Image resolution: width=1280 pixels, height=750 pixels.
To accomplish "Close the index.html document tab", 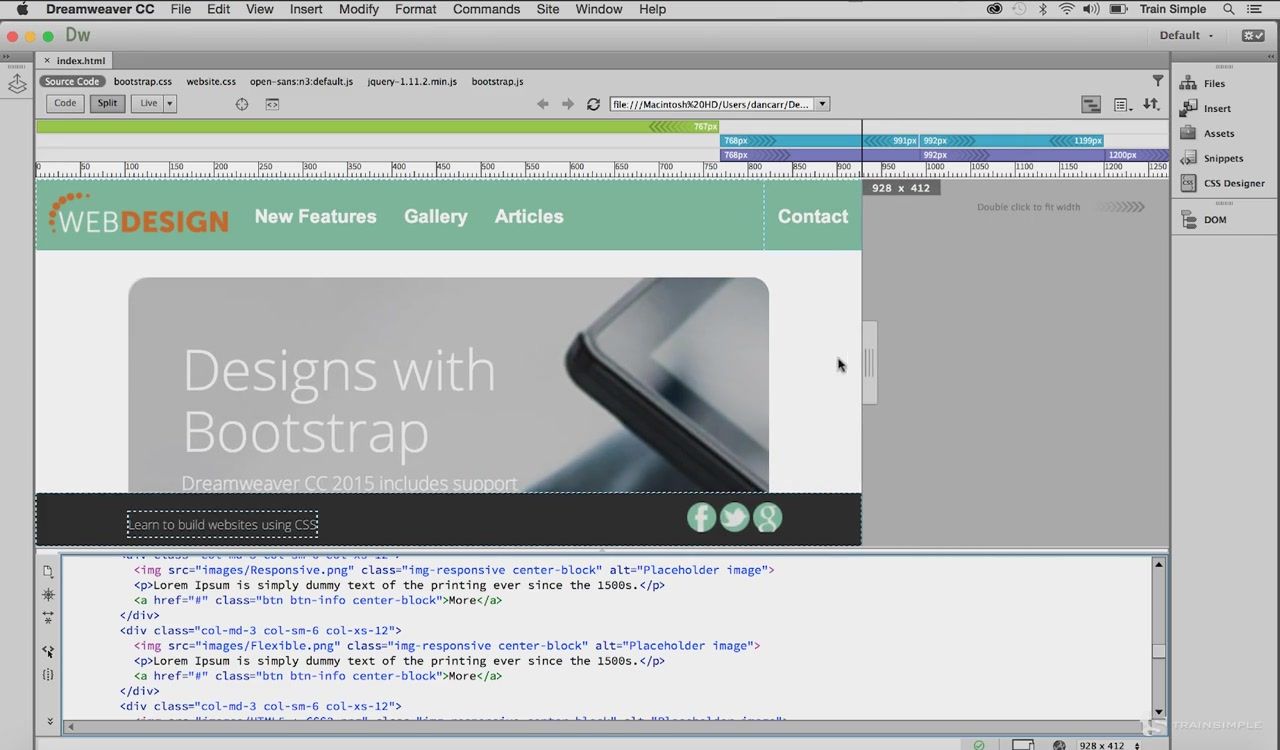I will coord(46,61).
